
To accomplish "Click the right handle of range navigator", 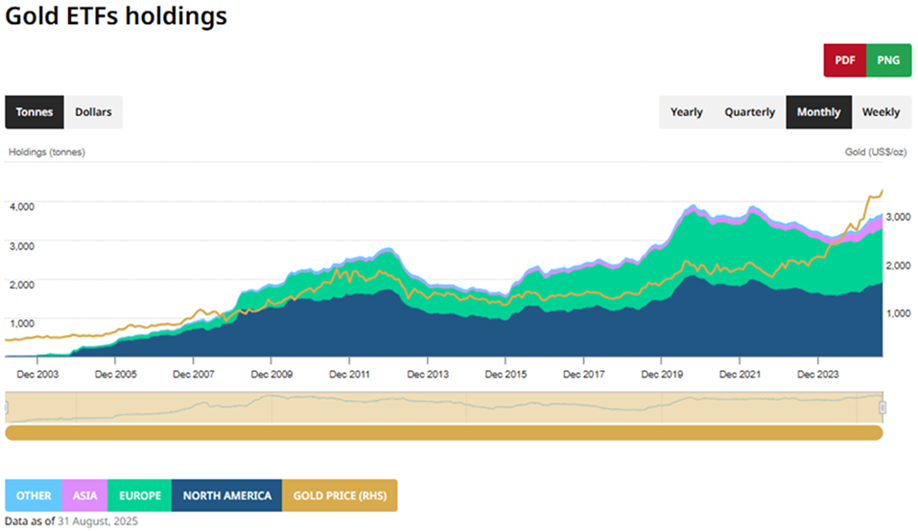I will 882,407.
